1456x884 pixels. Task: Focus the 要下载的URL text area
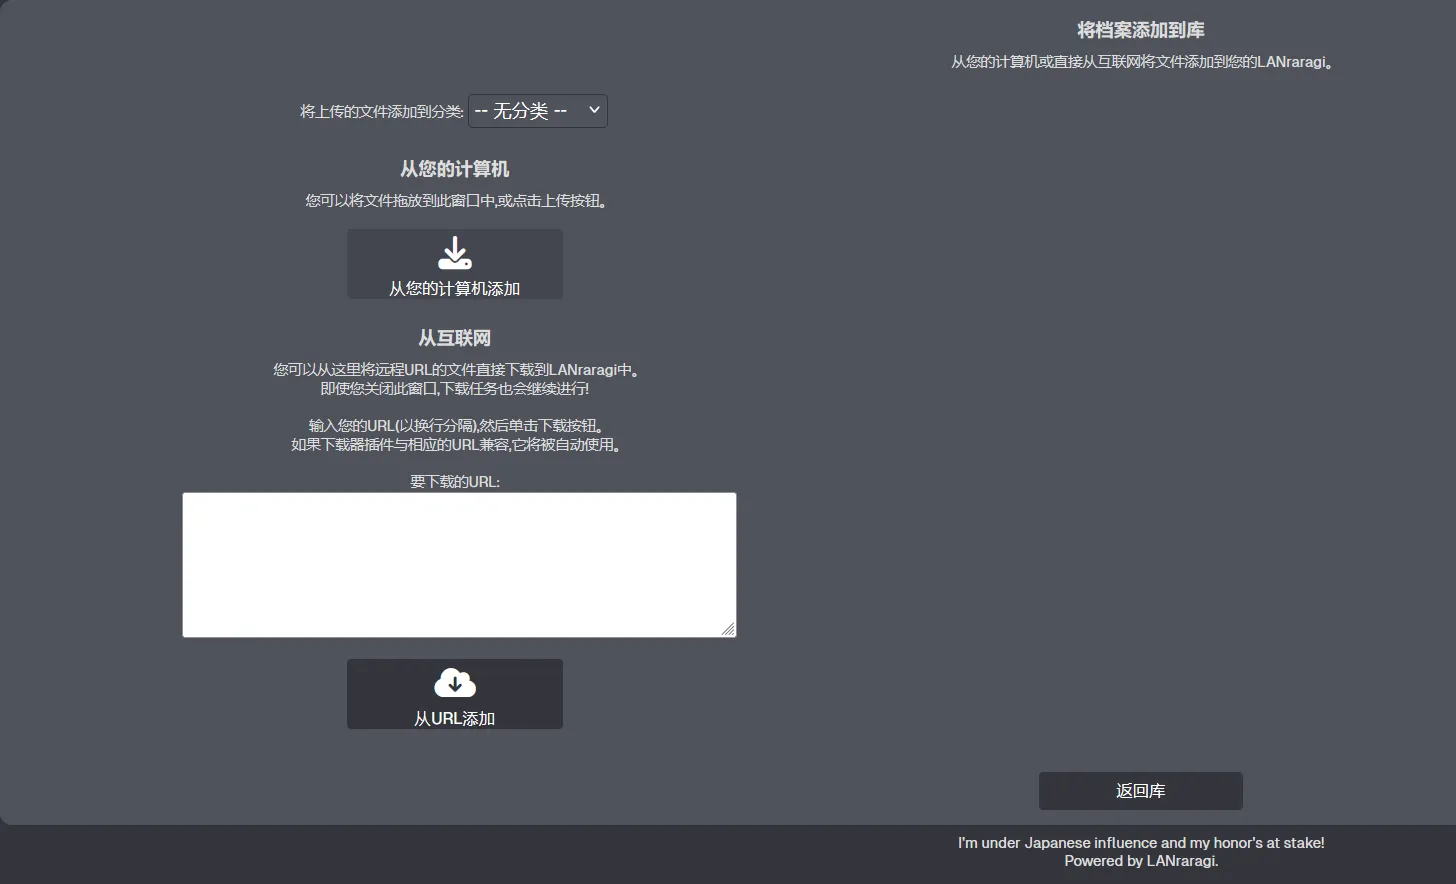(459, 564)
